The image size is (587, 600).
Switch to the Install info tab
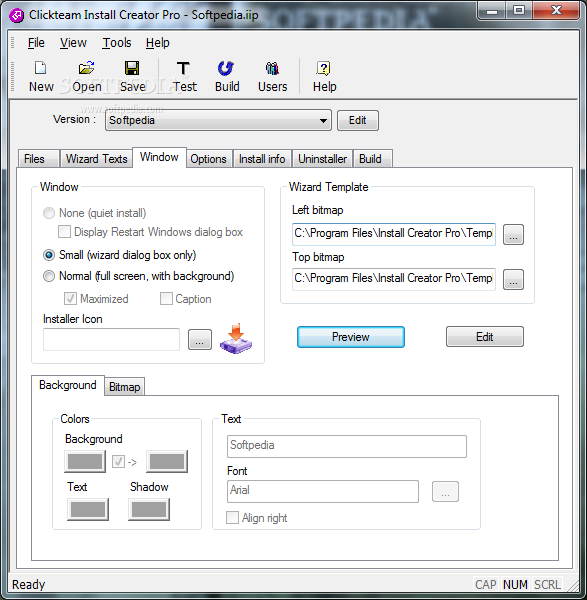(x=262, y=159)
